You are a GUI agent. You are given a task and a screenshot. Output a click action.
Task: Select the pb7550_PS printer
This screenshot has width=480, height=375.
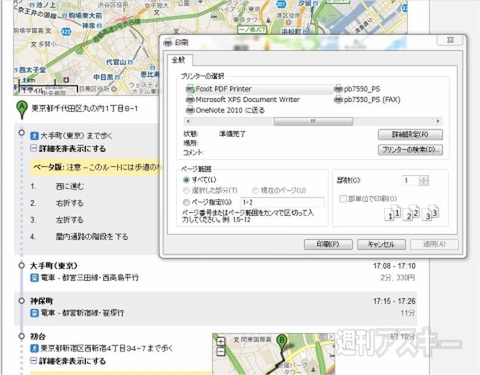click(x=357, y=89)
